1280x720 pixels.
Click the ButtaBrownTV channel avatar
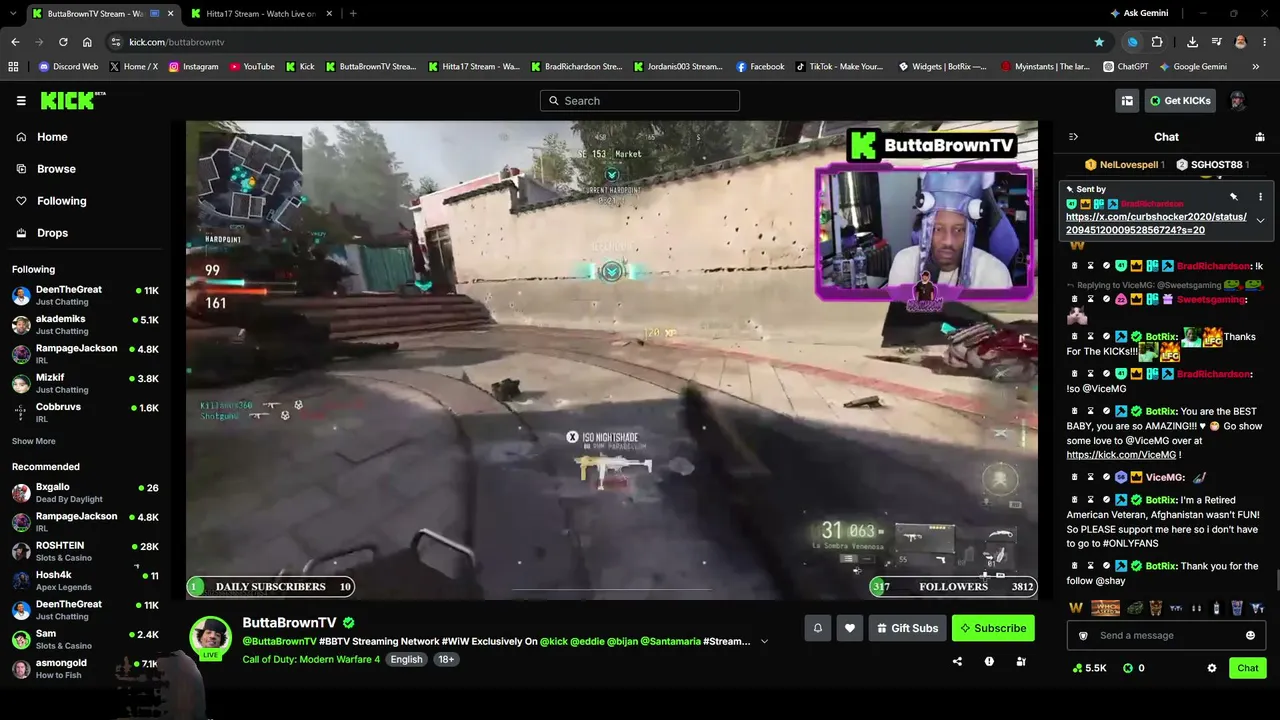tap(211, 638)
